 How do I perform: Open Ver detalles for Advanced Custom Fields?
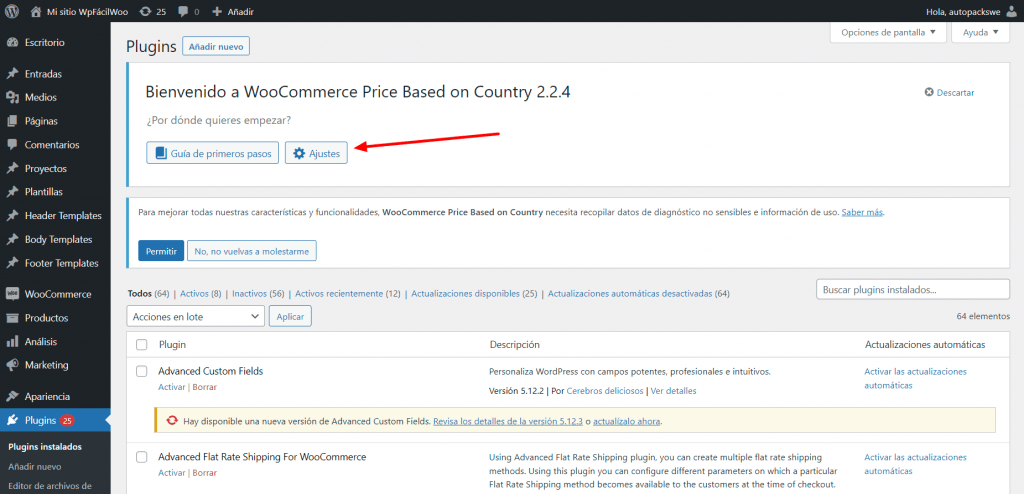(673, 391)
